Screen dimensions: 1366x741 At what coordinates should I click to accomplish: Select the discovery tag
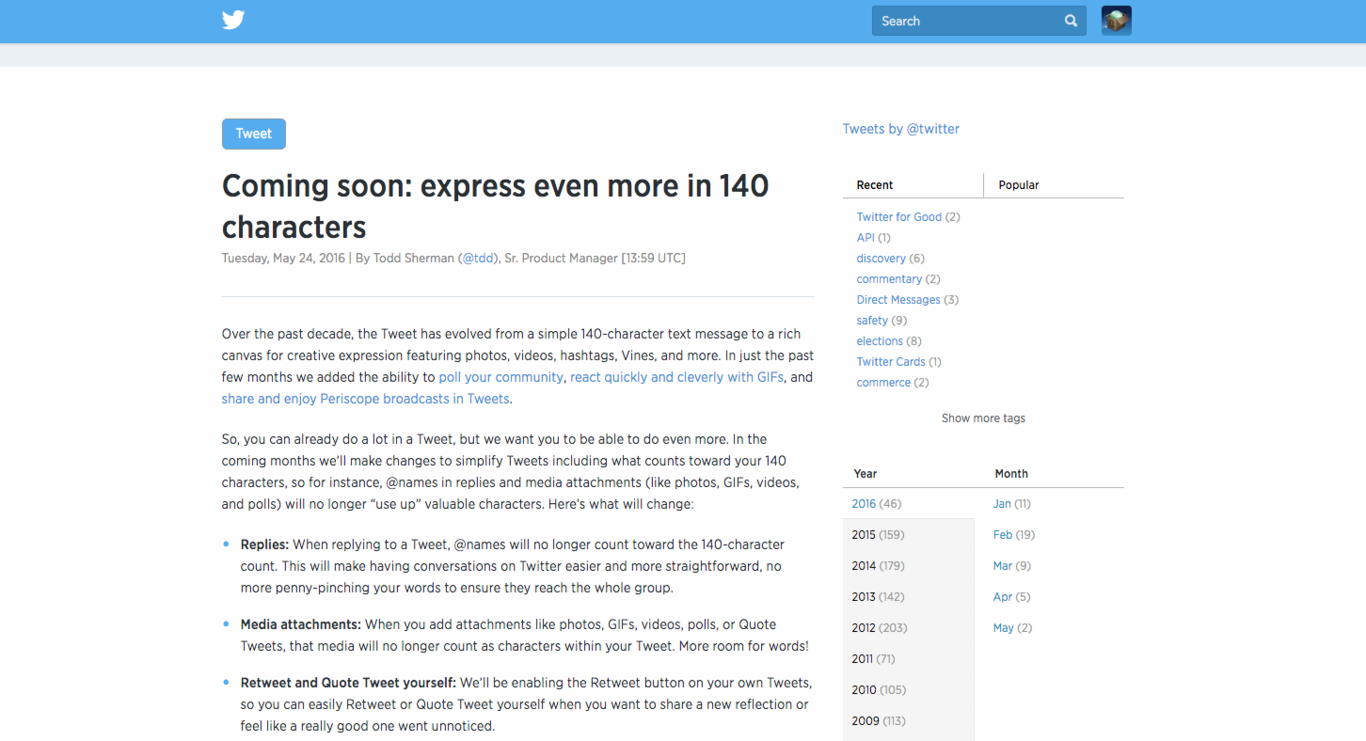(881, 259)
